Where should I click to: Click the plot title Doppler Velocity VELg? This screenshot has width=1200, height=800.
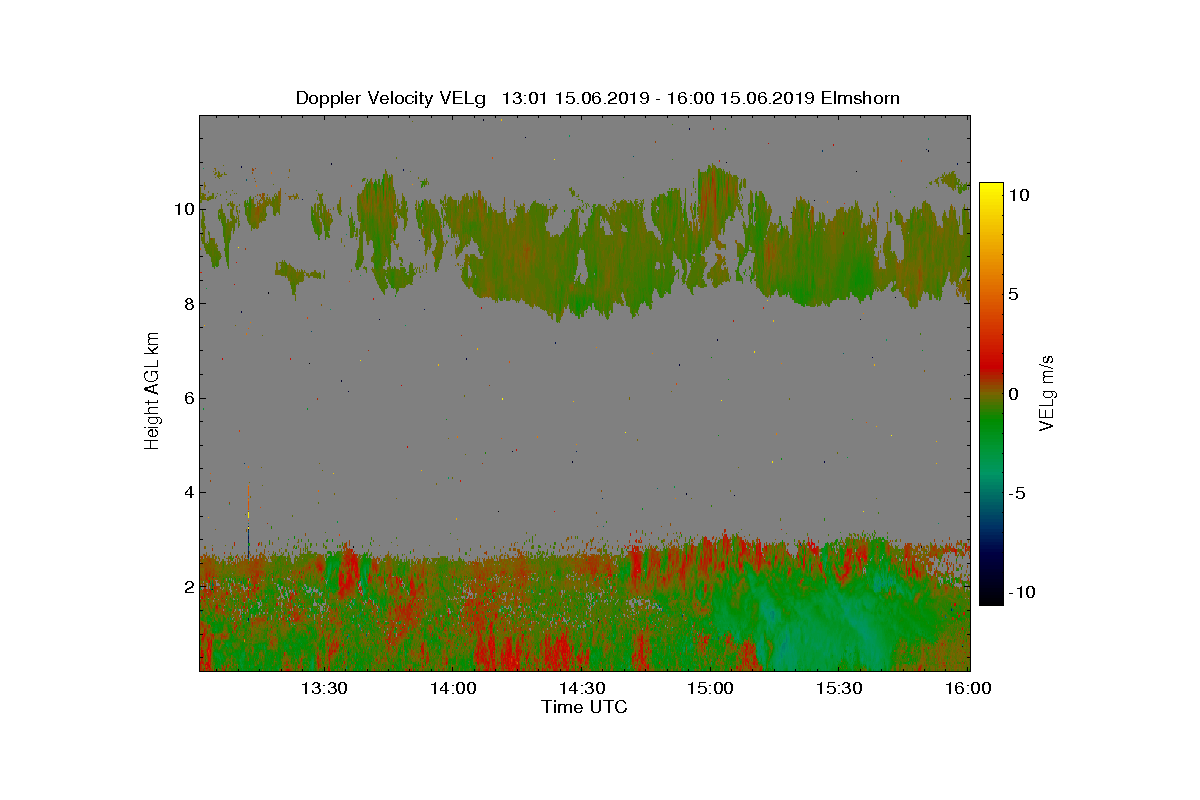click(x=391, y=98)
